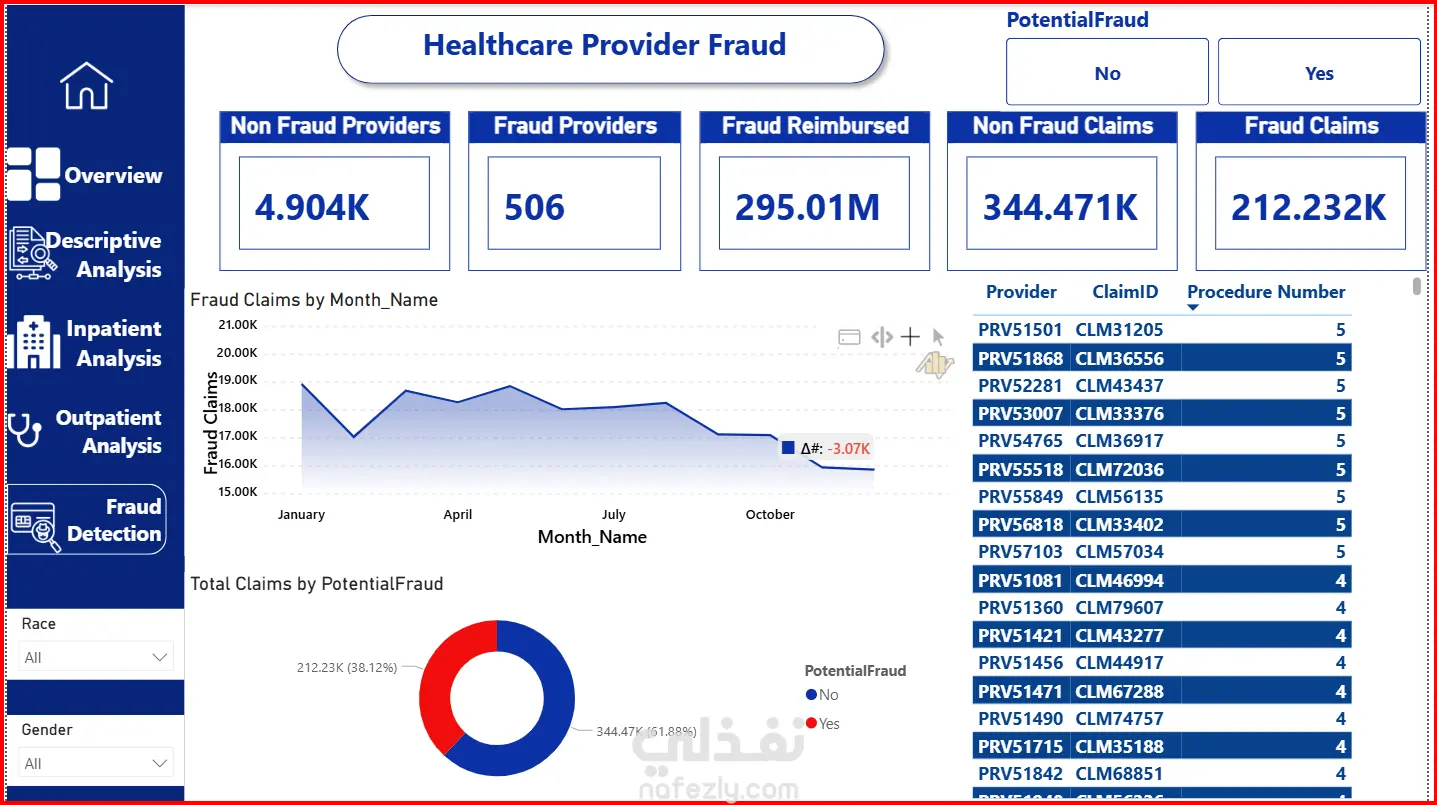Click the Non Fraud Providers value 4.904K
Screen dimensions: 1437x805
(x=312, y=207)
